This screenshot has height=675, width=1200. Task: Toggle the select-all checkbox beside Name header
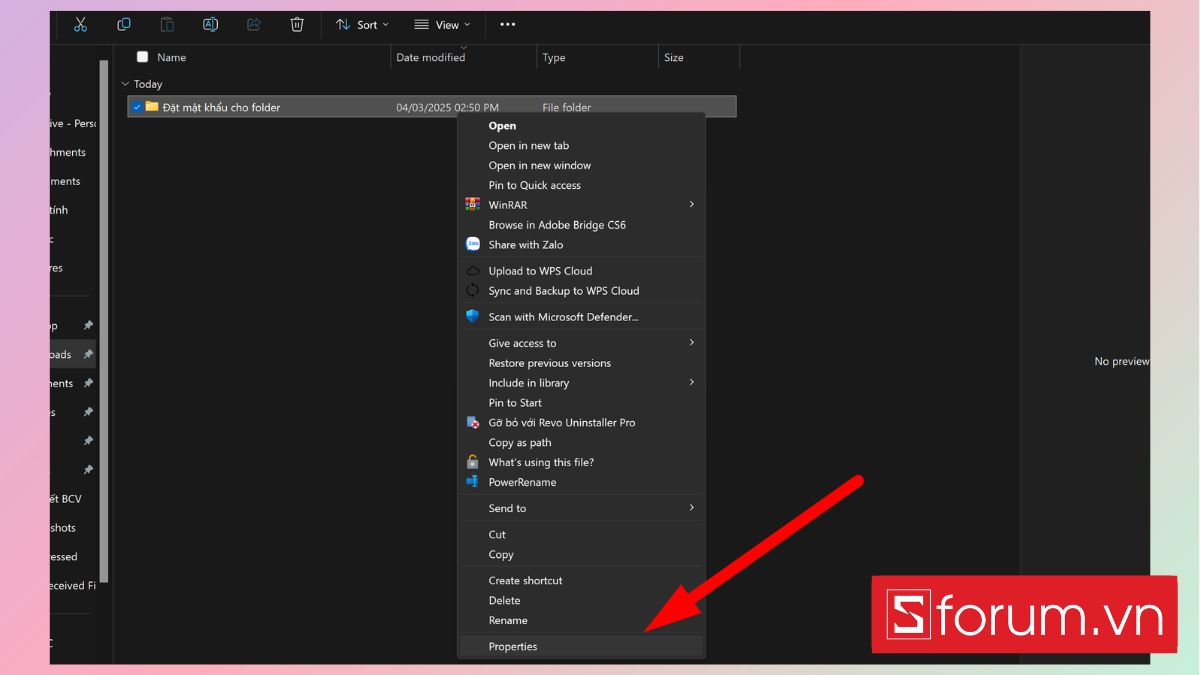(142, 57)
